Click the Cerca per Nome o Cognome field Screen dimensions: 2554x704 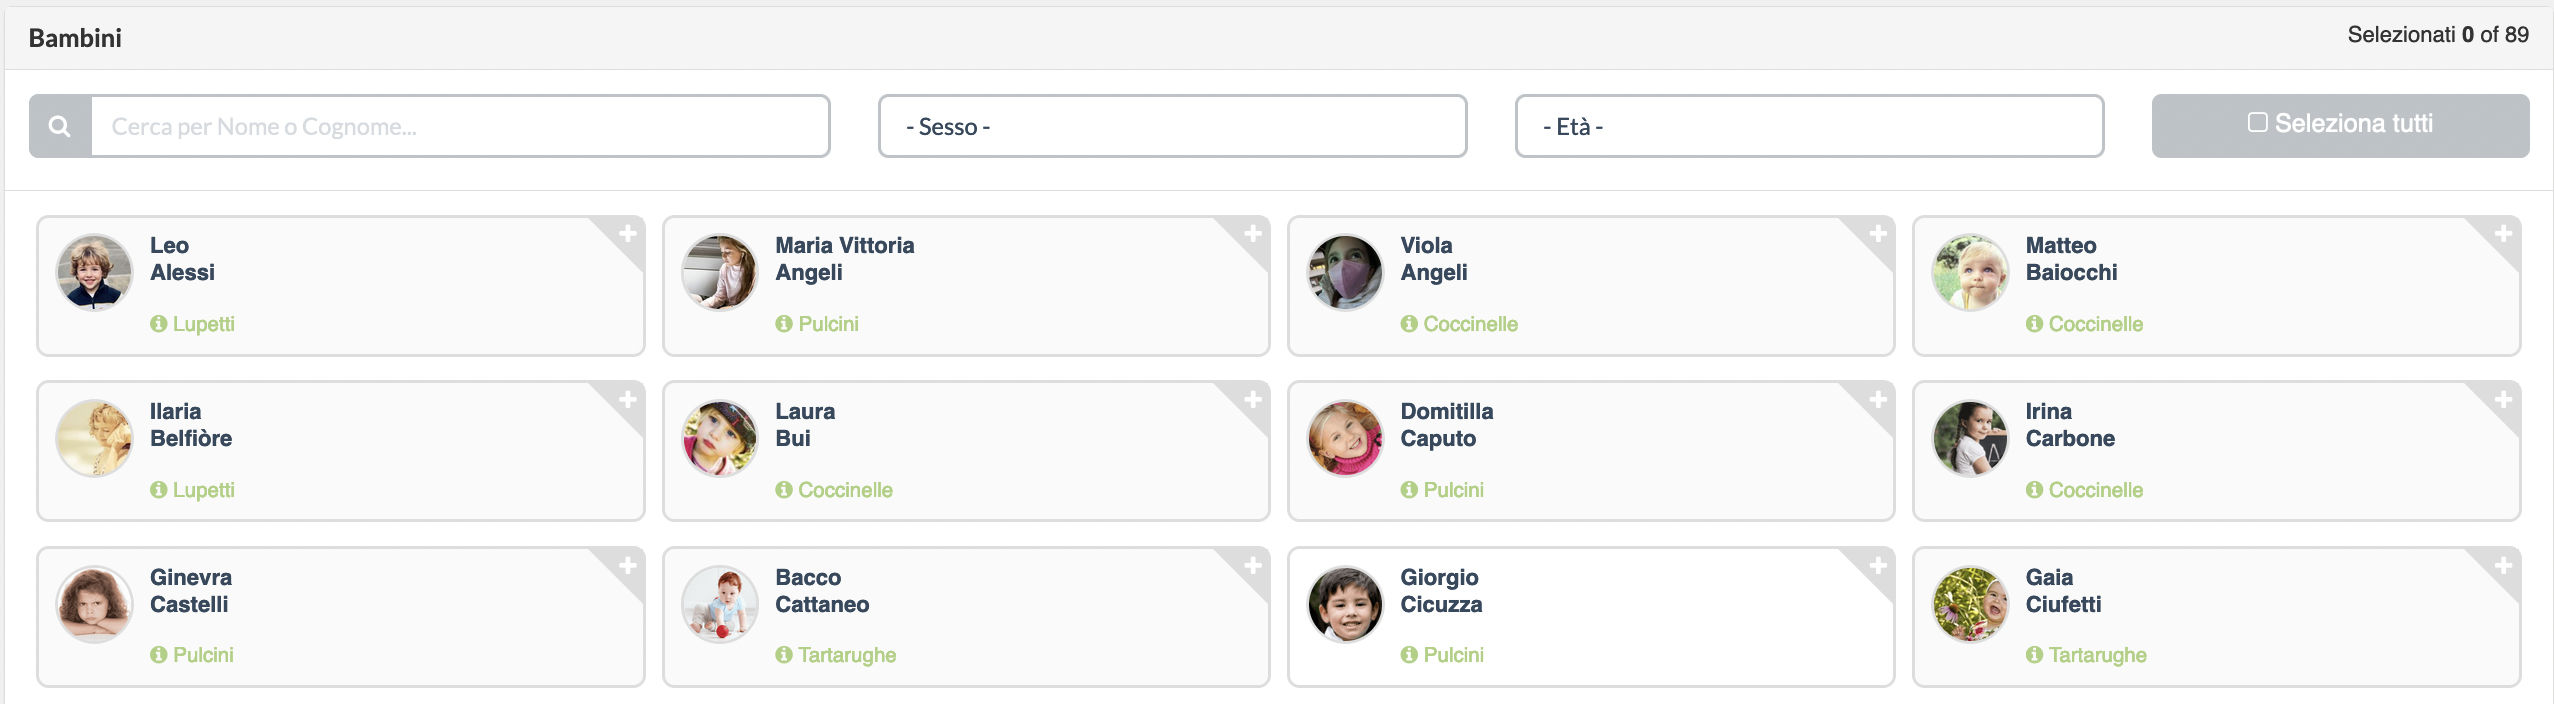click(x=460, y=126)
